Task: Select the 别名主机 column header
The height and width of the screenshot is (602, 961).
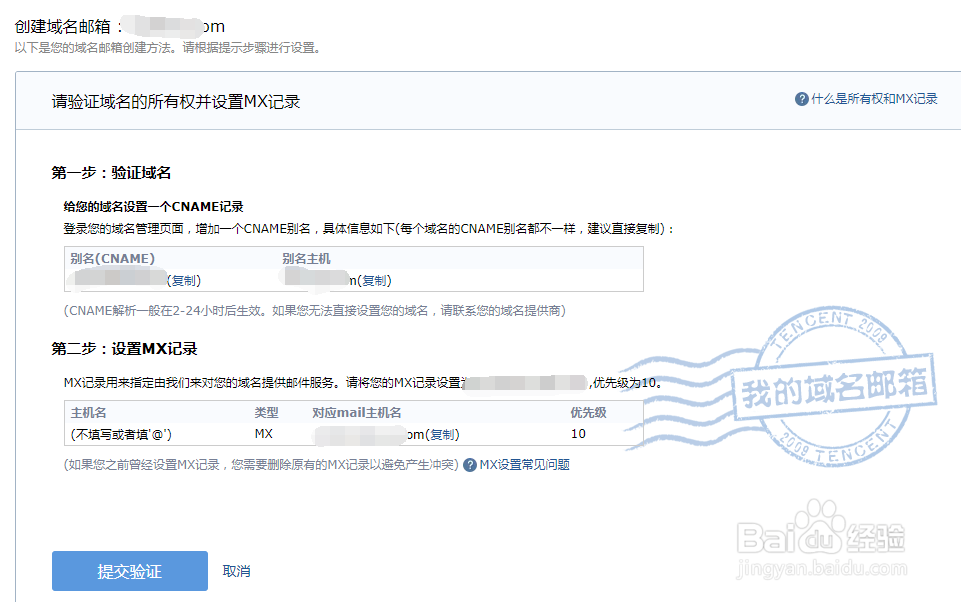Action: coord(306,259)
